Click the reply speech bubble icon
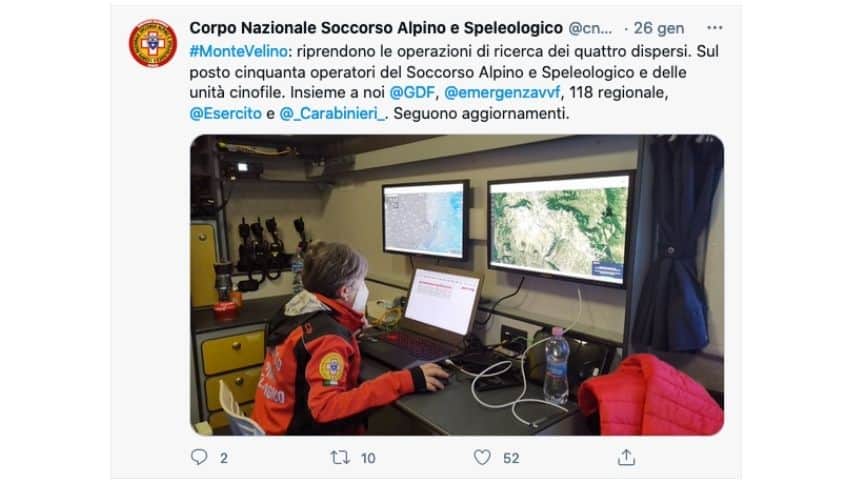This screenshot has height=480, width=854. click(199, 457)
